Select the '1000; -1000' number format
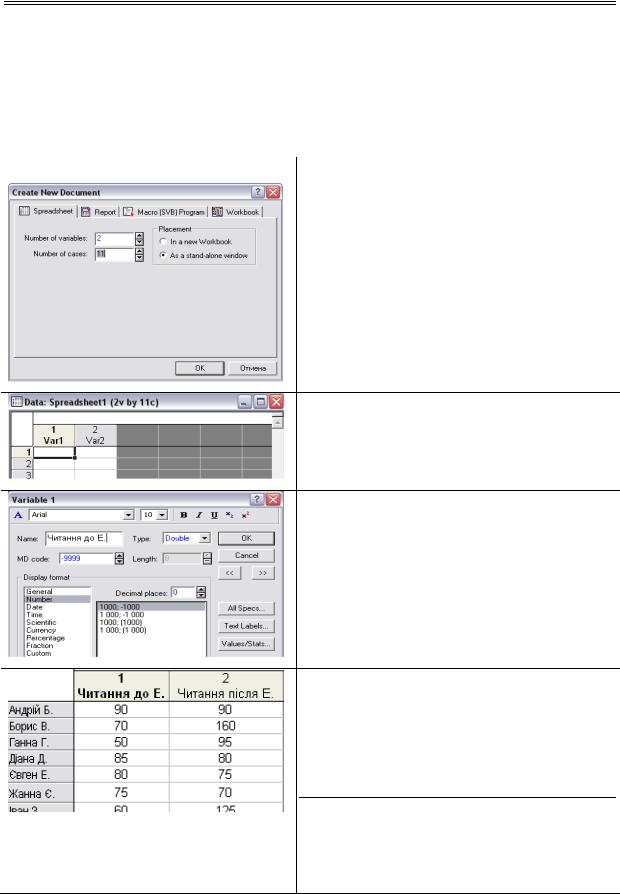 pos(151,607)
